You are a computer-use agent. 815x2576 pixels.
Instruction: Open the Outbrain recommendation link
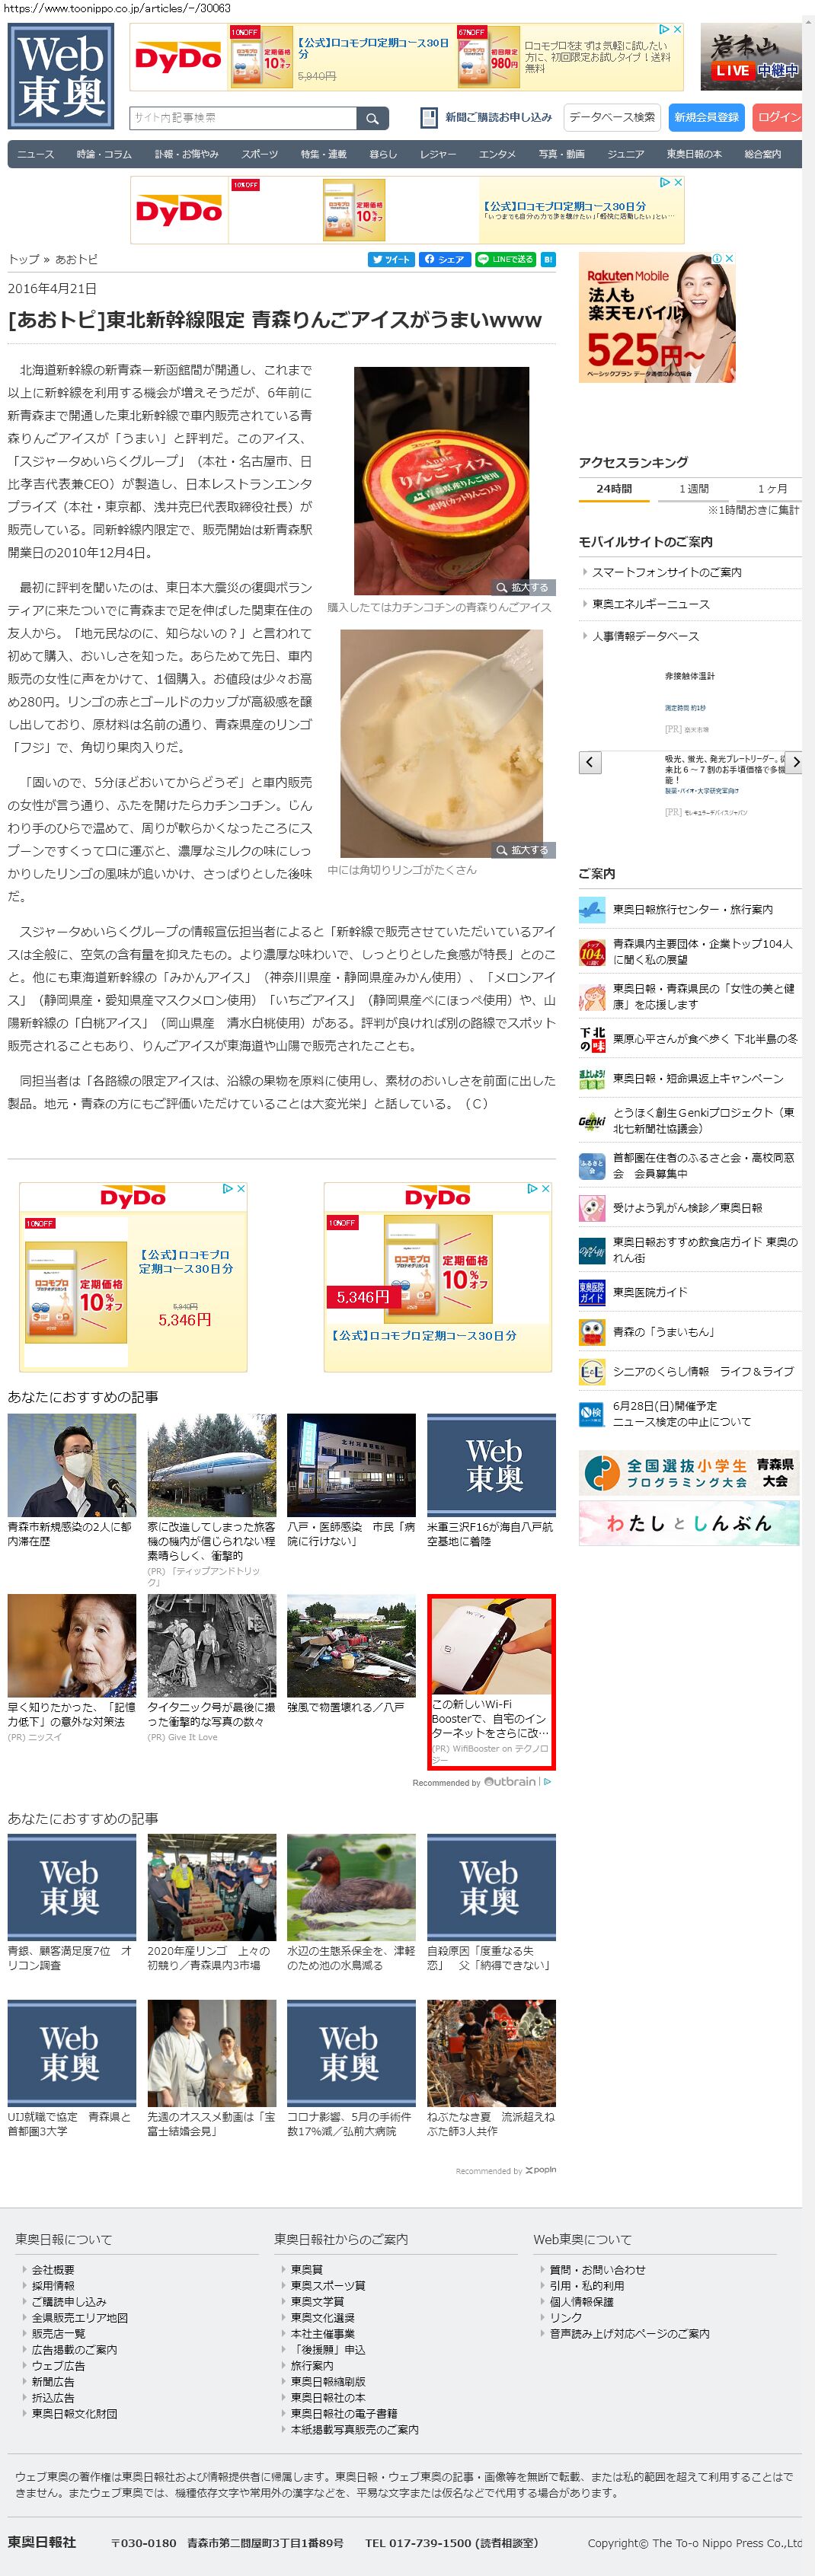(483, 1783)
